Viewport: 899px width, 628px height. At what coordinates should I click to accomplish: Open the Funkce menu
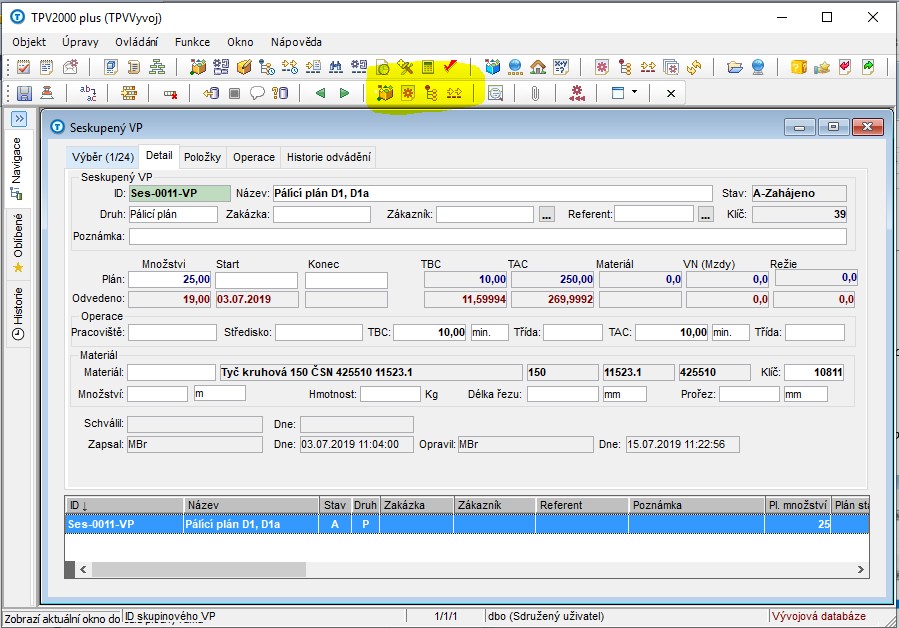[193, 42]
